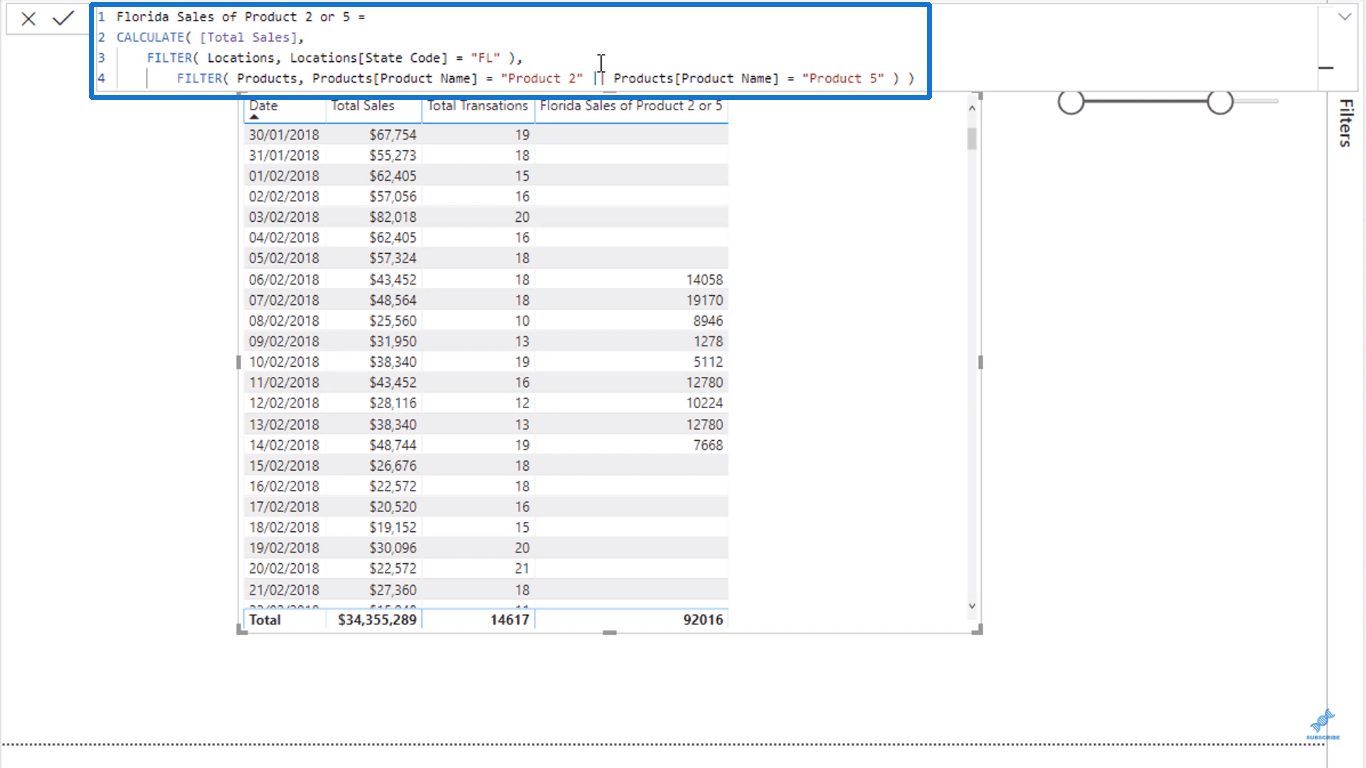1366x768 pixels.
Task: Click the 1278 Florida sales value
Action: pos(707,341)
